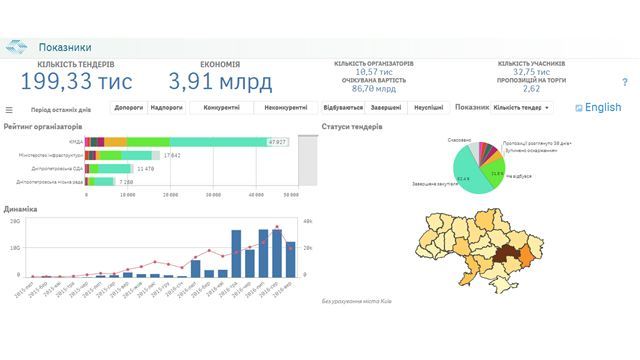Toggle the Конкурентні filter
The image size is (640, 360).
click(x=221, y=108)
